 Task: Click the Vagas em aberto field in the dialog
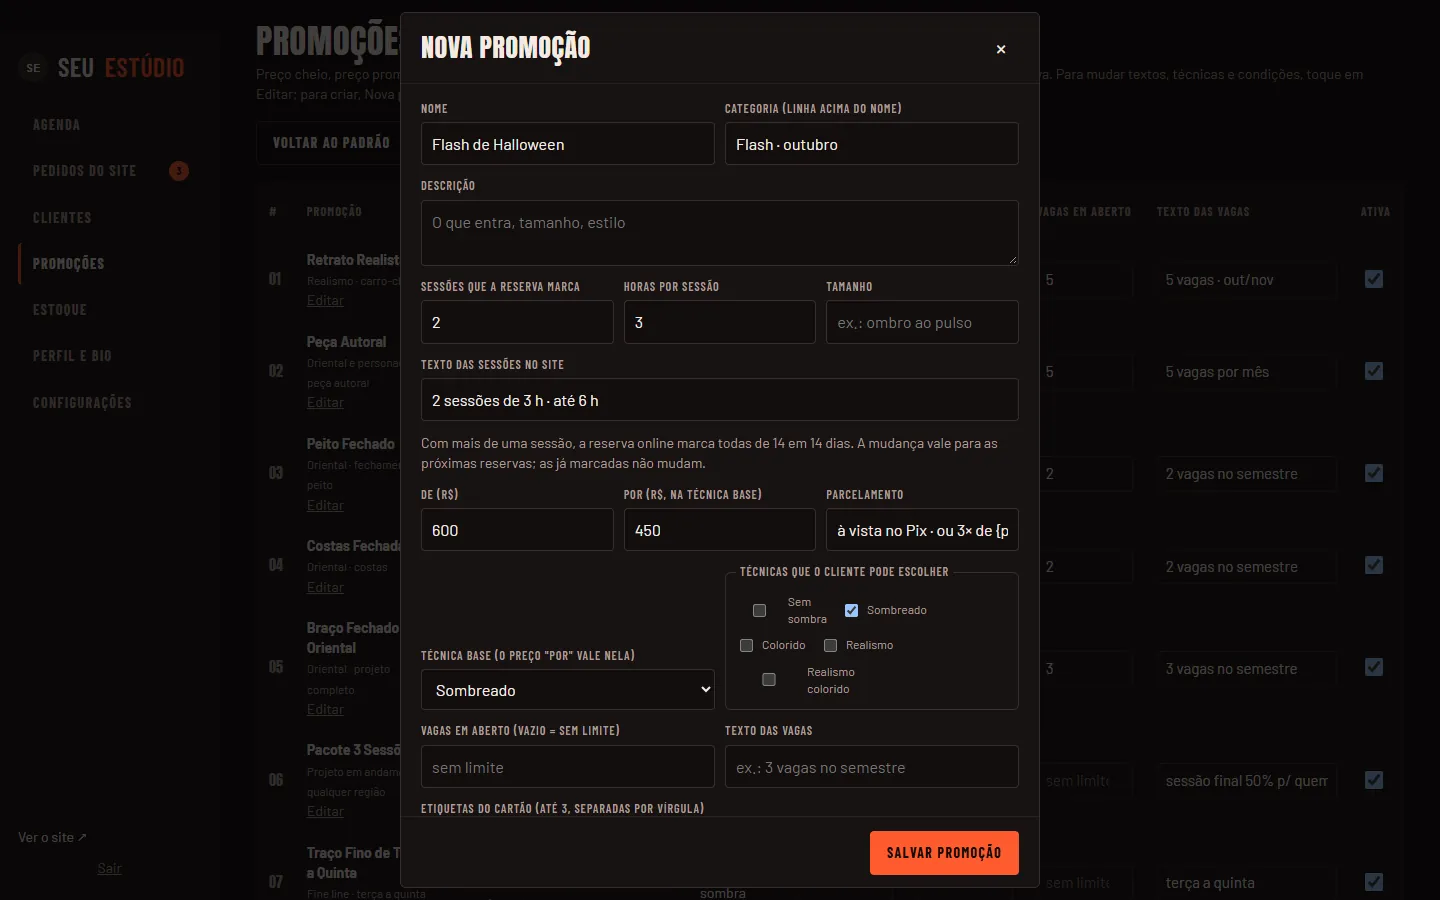[568, 767]
